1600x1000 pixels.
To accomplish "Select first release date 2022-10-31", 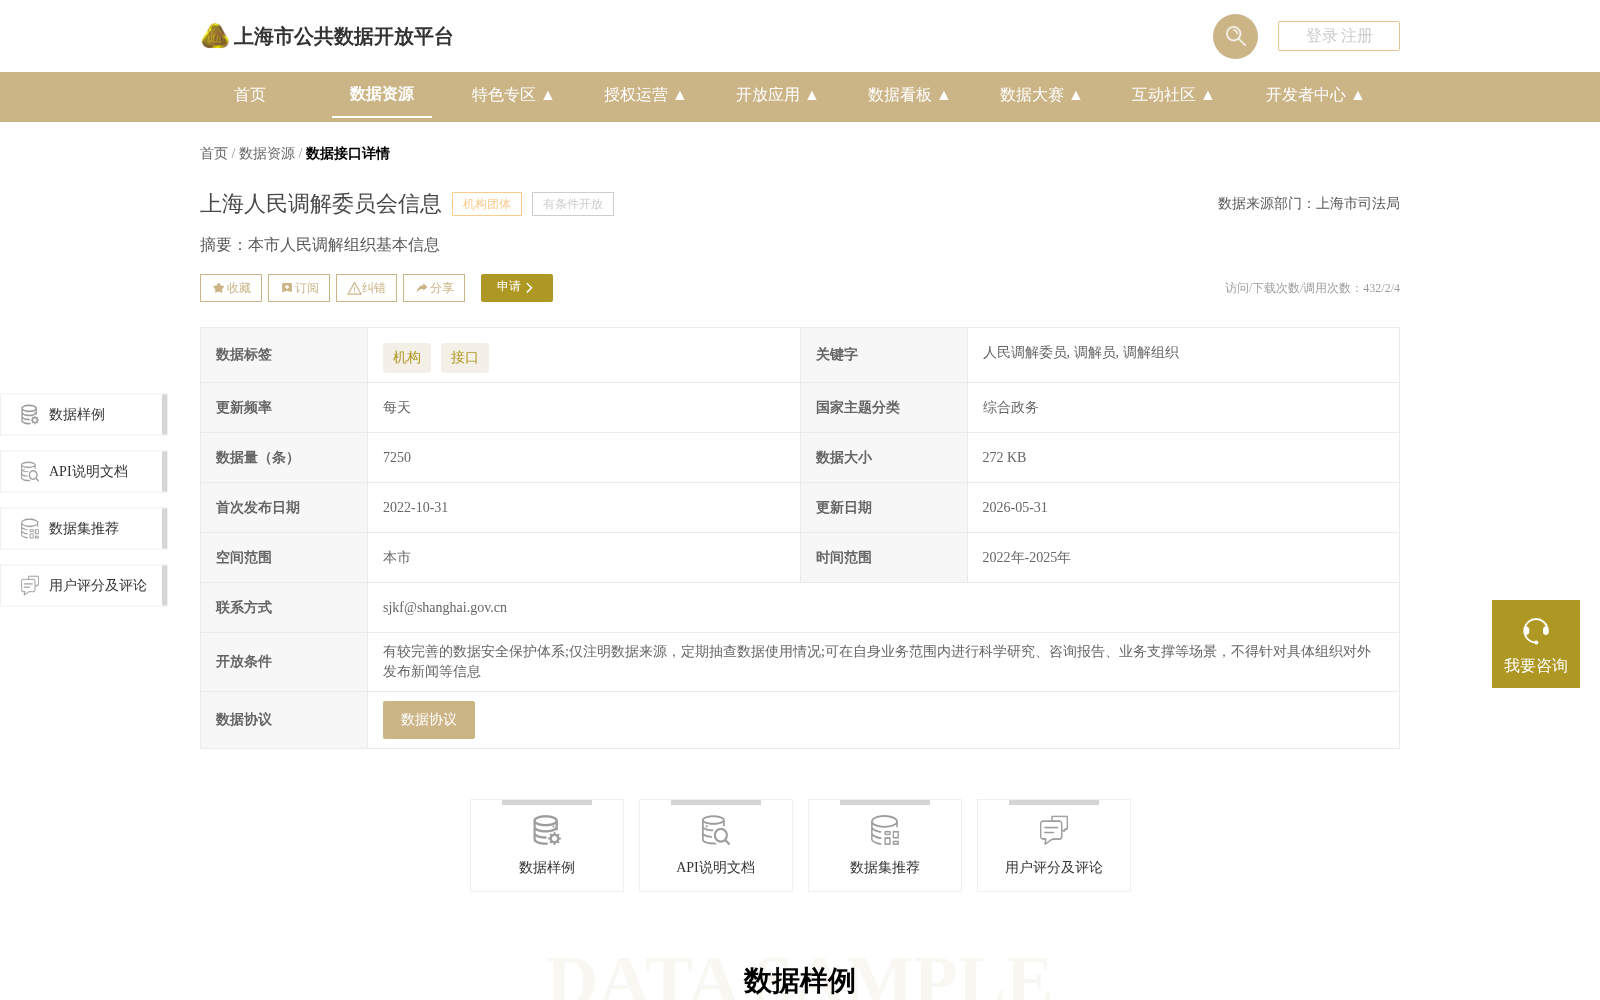I will tap(415, 508).
